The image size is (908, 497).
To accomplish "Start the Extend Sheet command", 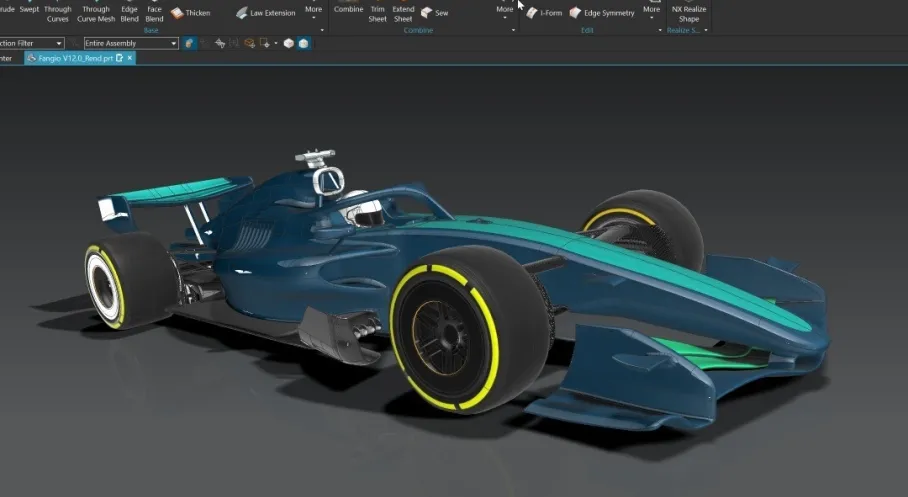I will point(403,14).
